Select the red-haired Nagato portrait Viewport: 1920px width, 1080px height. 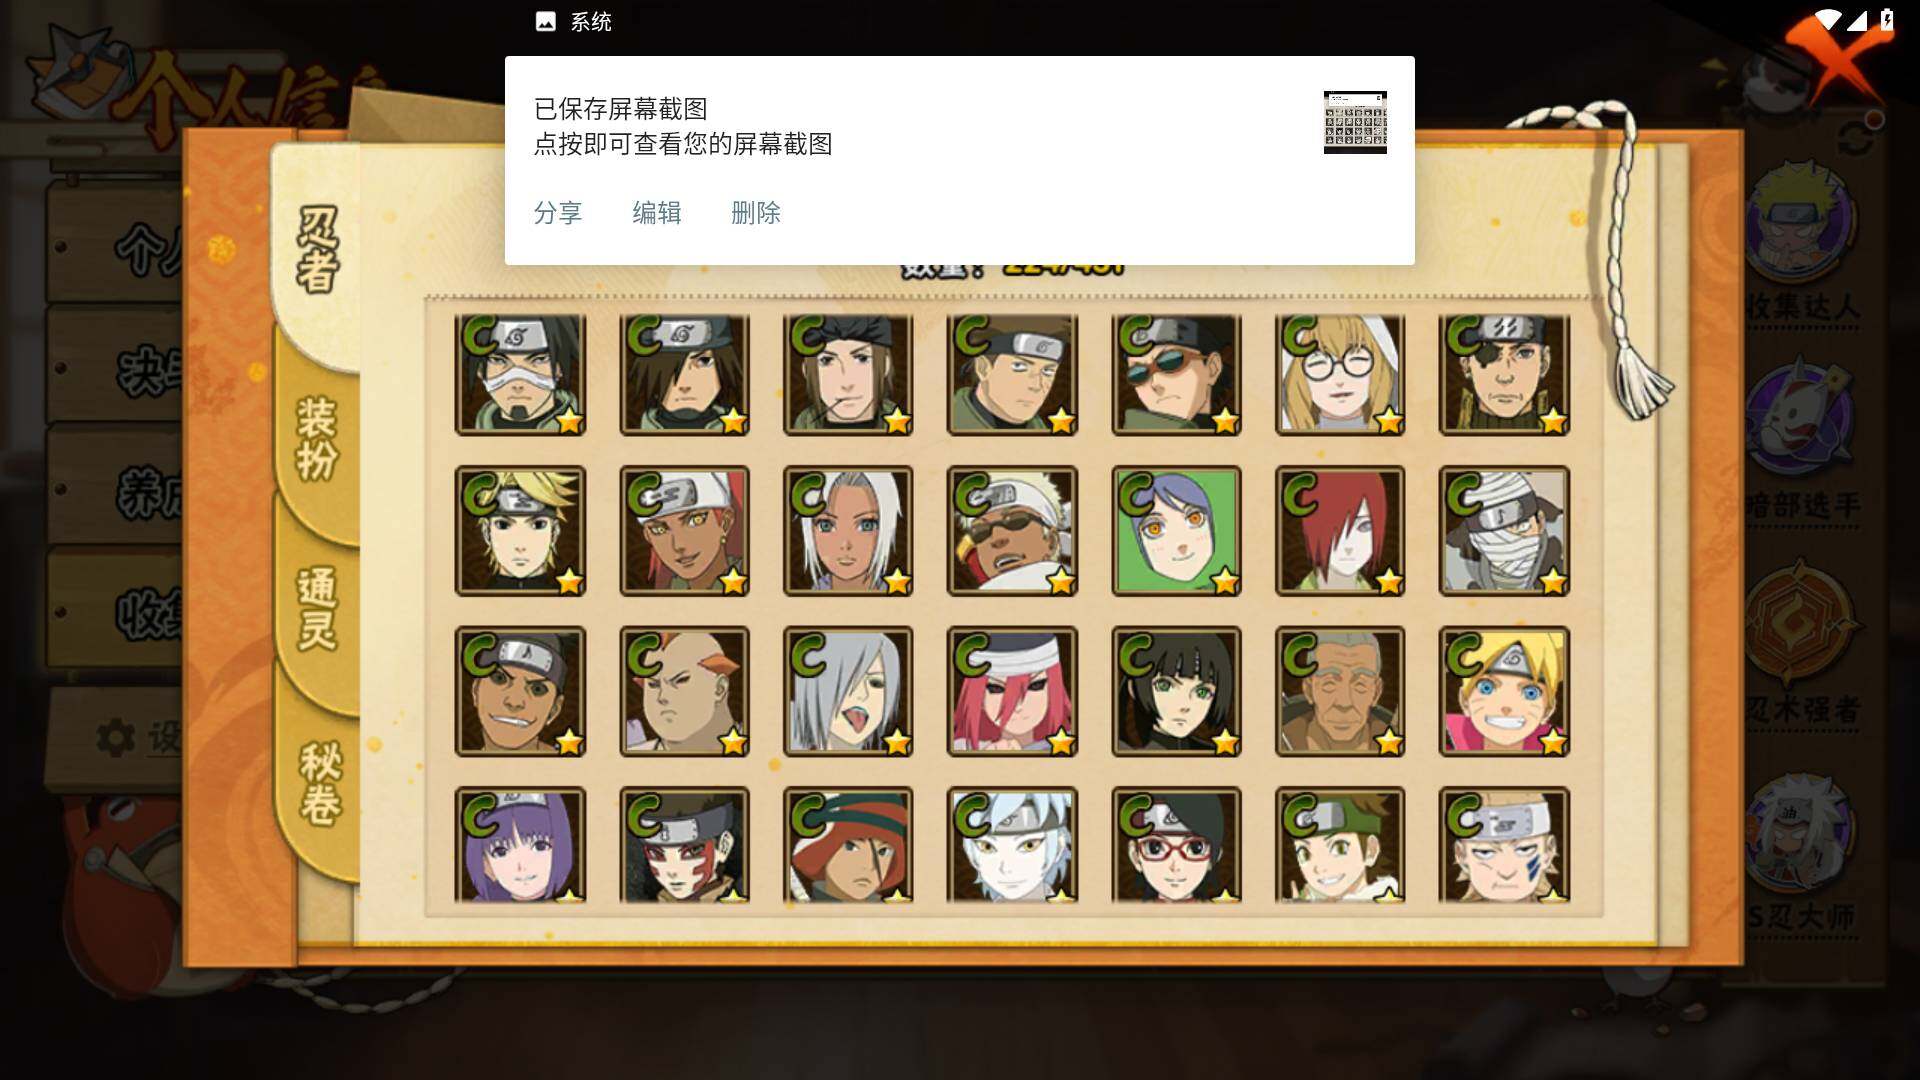pos(1340,531)
